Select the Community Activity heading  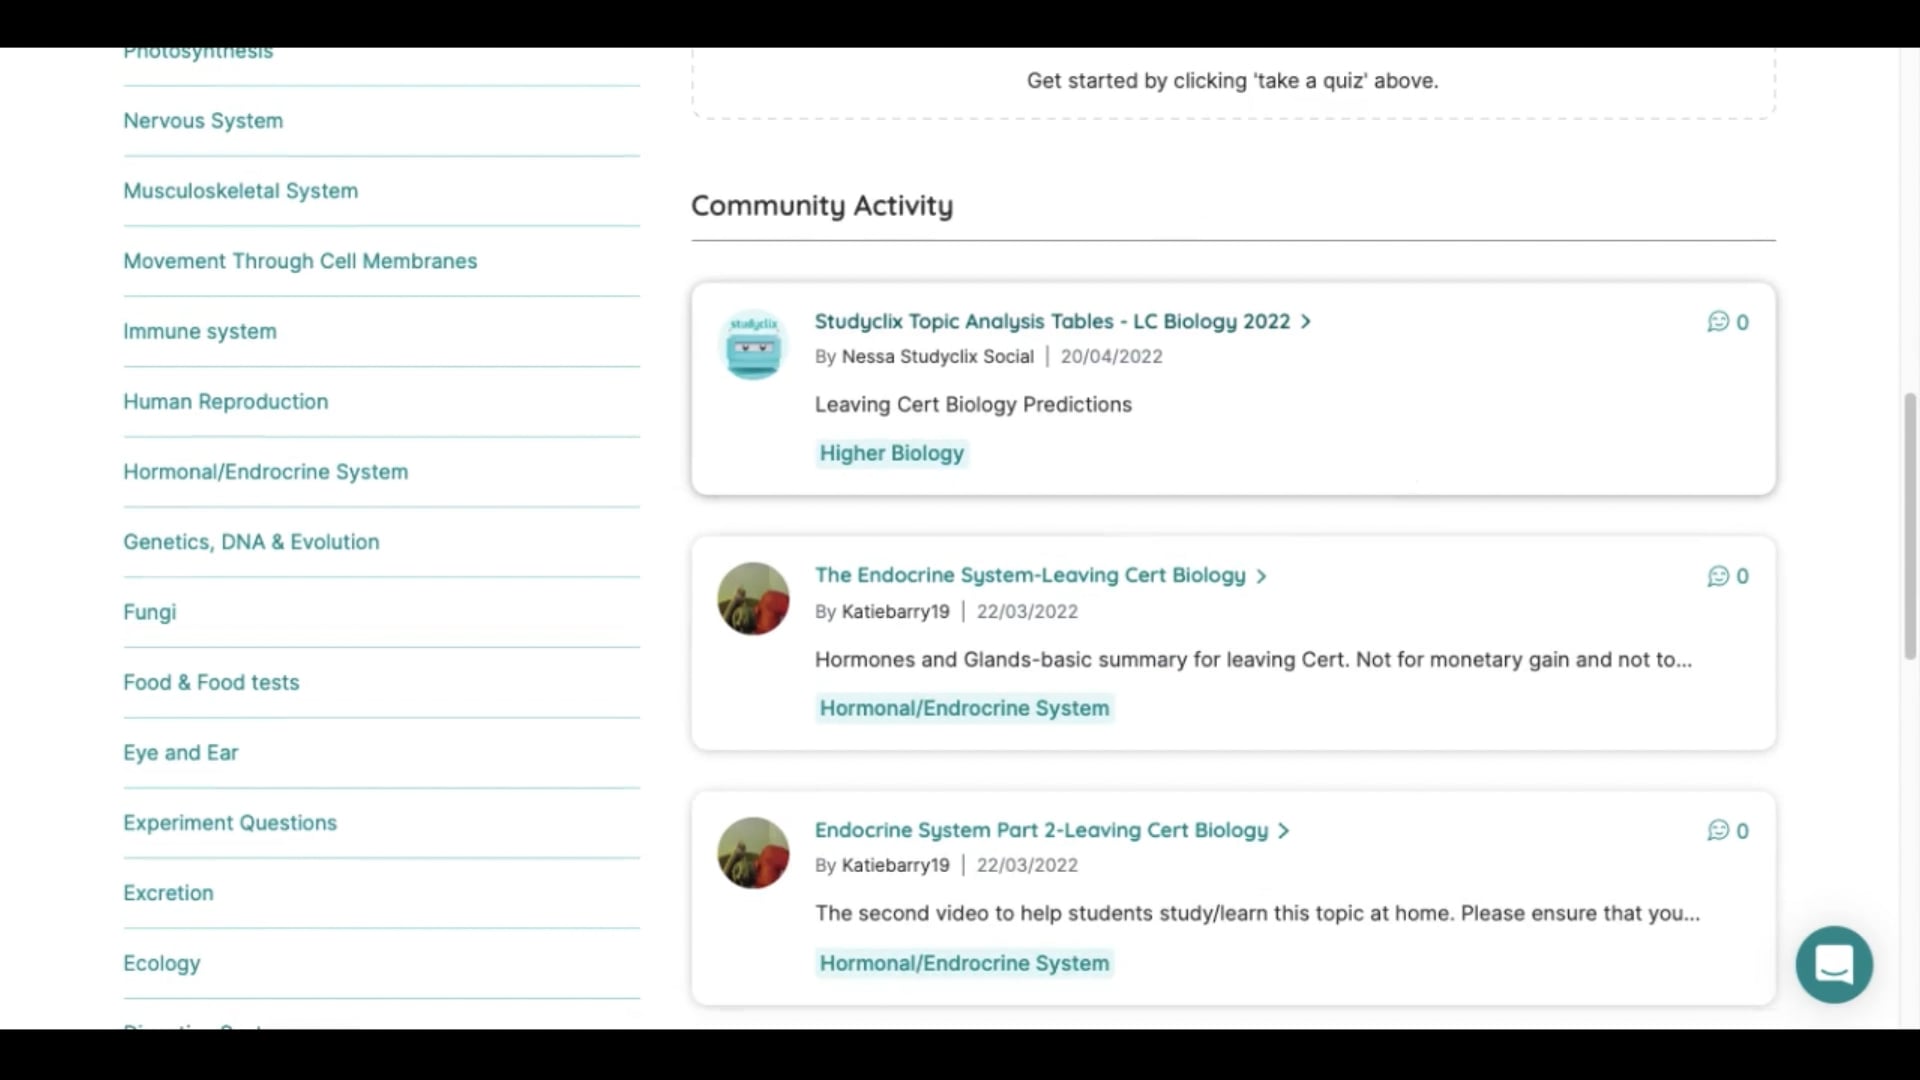[x=821, y=206]
